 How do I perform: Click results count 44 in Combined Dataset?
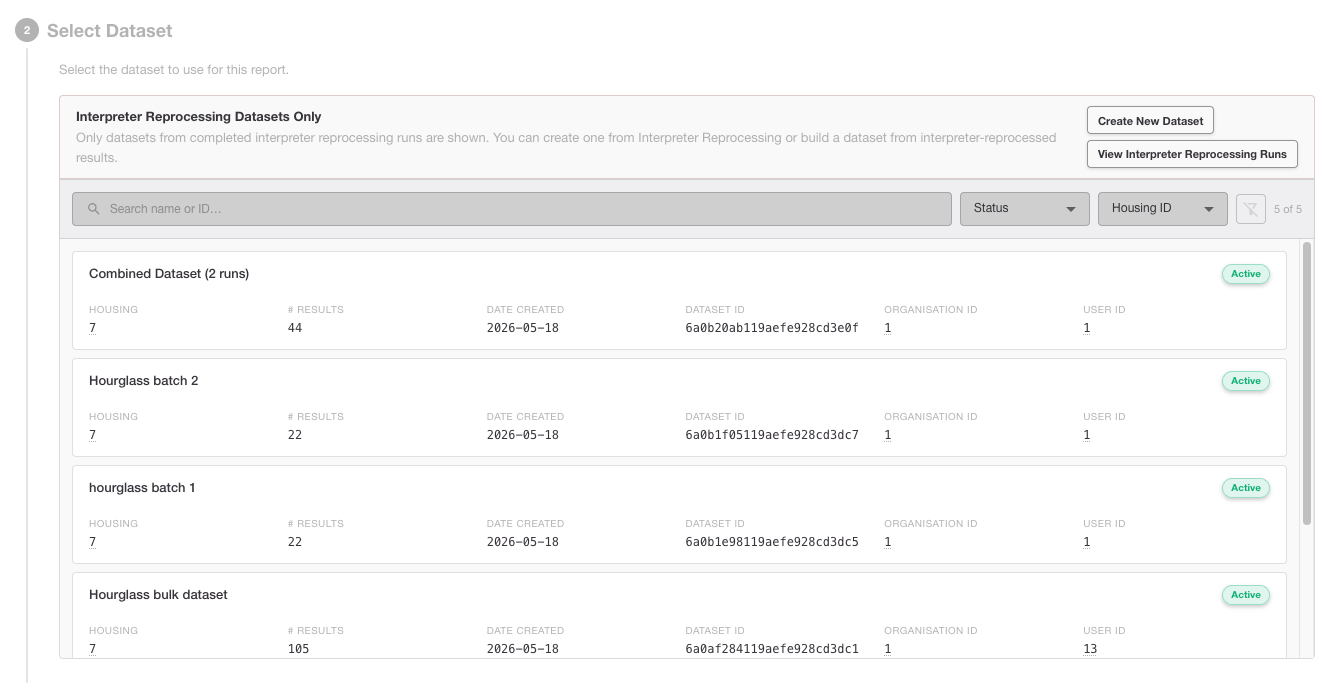[x=295, y=328]
